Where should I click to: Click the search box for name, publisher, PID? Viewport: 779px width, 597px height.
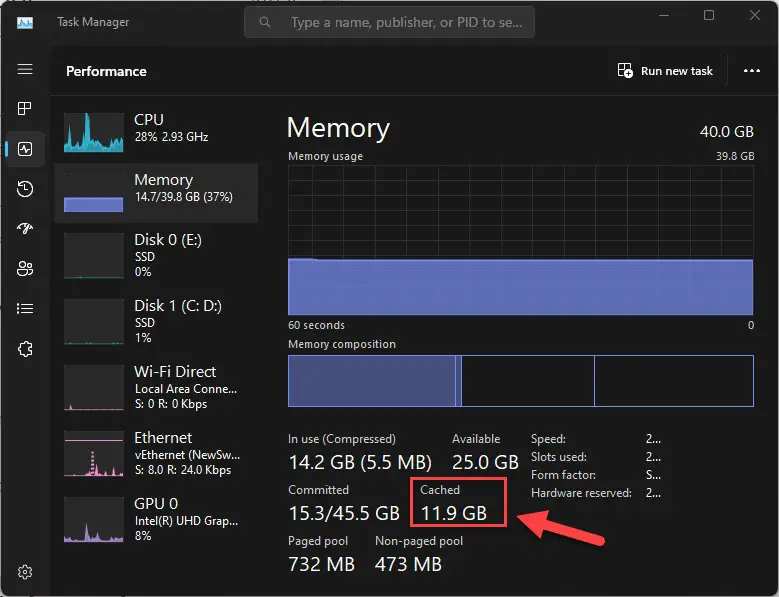pyautogui.click(x=390, y=22)
